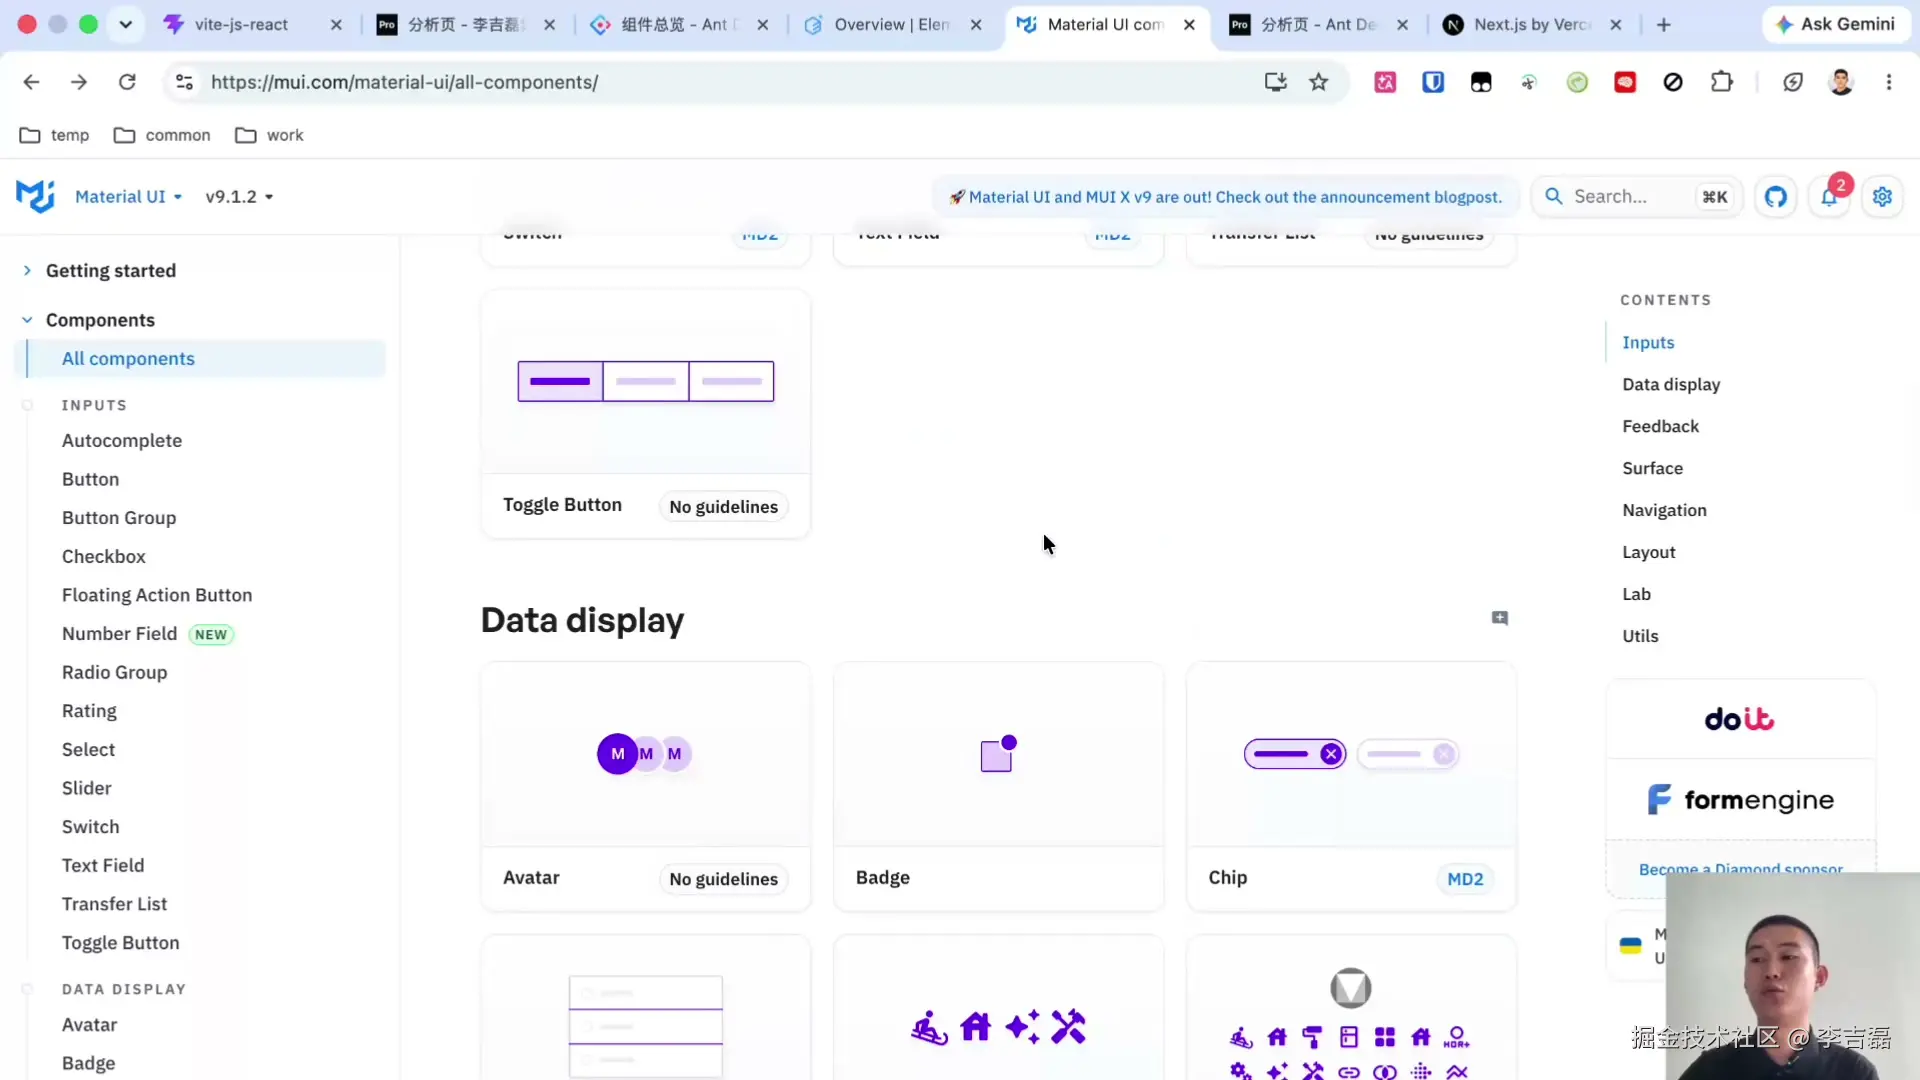The height and width of the screenshot is (1080, 1920).
Task: Open Radio Group in the sidebar
Action: [114, 673]
